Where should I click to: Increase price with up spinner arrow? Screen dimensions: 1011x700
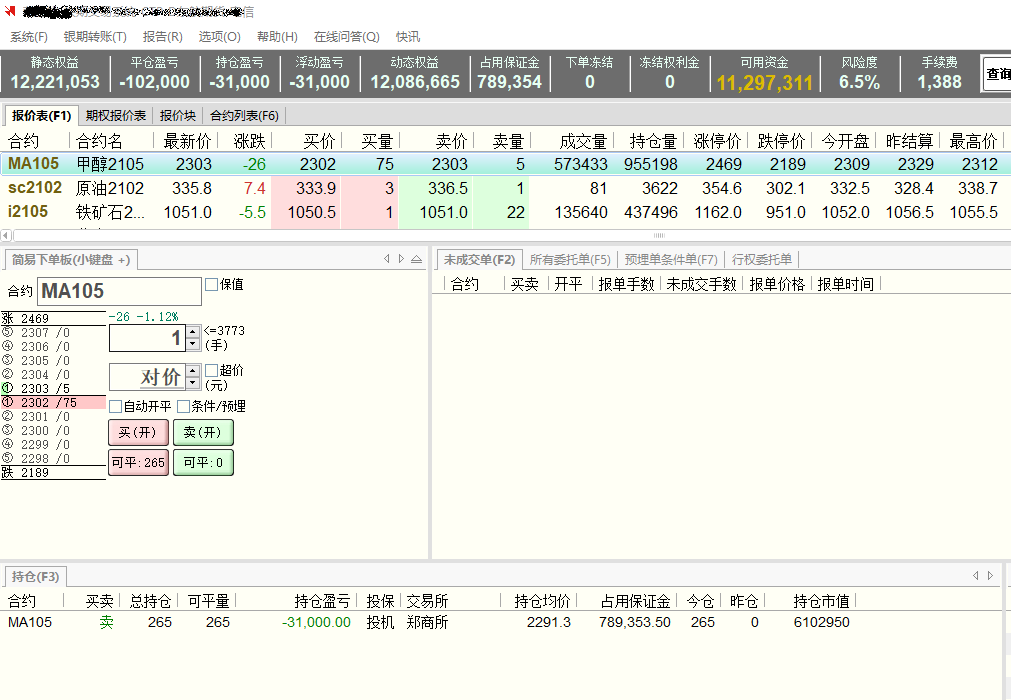(193, 371)
